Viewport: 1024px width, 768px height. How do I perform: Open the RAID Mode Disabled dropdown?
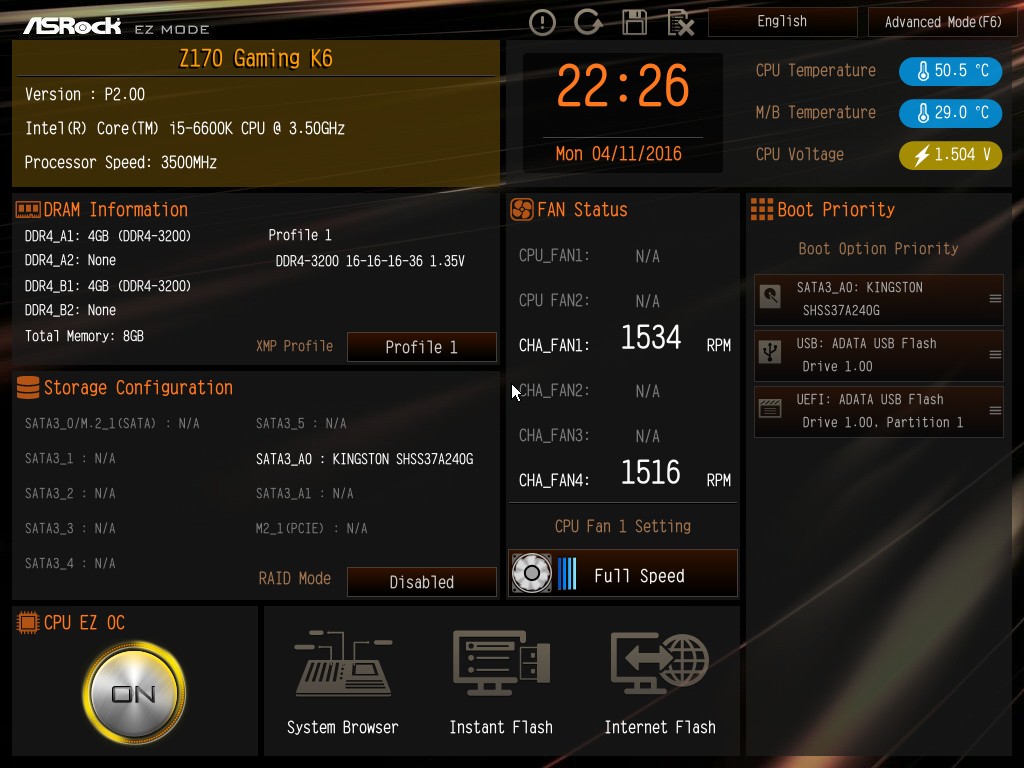pyautogui.click(x=421, y=582)
